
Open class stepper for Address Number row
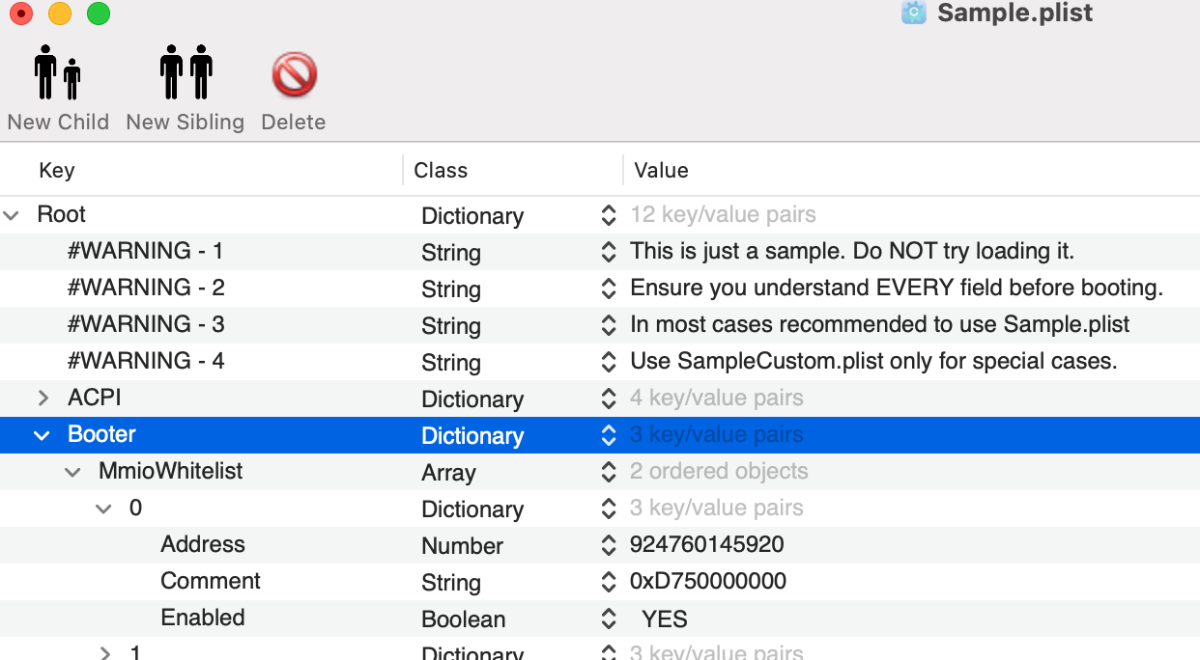coord(607,545)
